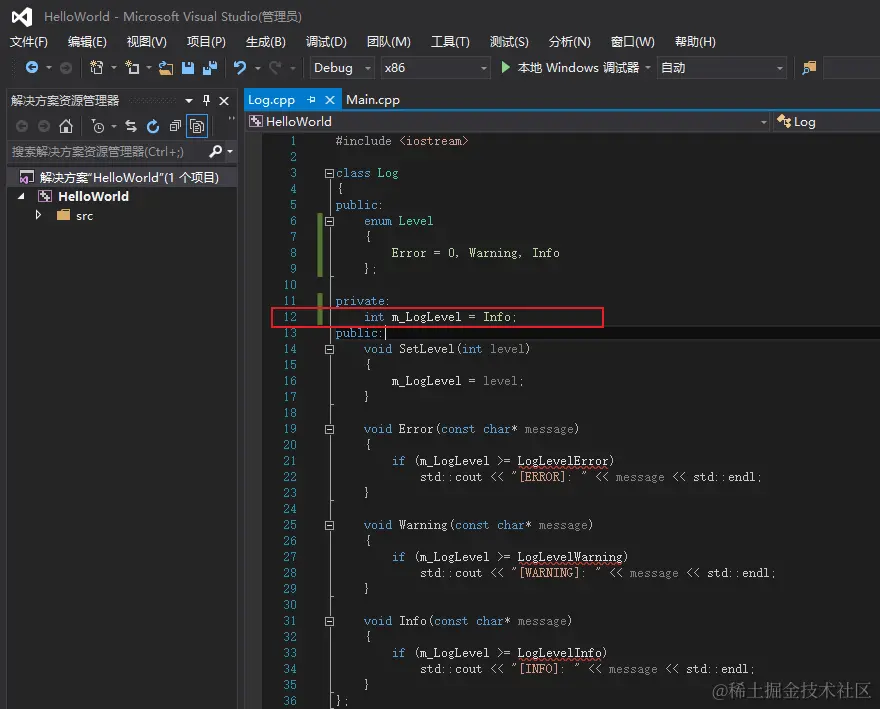The height and width of the screenshot is (709, 880).
Task: Click Solution Explorer Home icon
Action: (x=66, y=126)
